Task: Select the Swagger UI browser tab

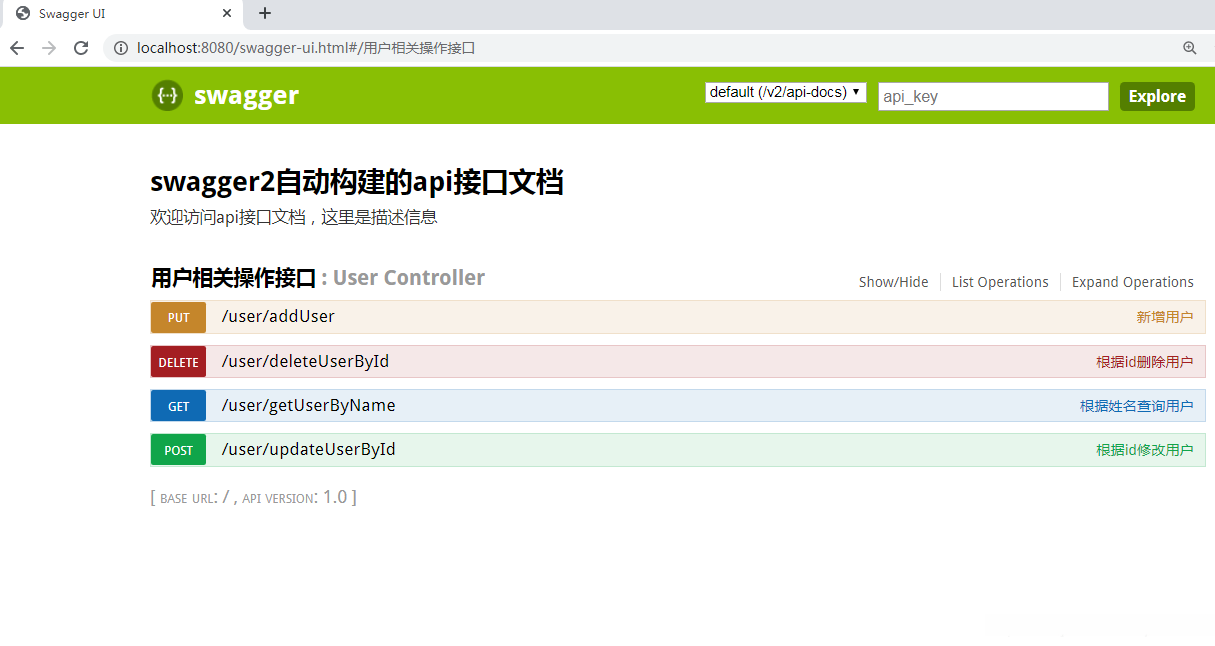Action: (122, 14)
